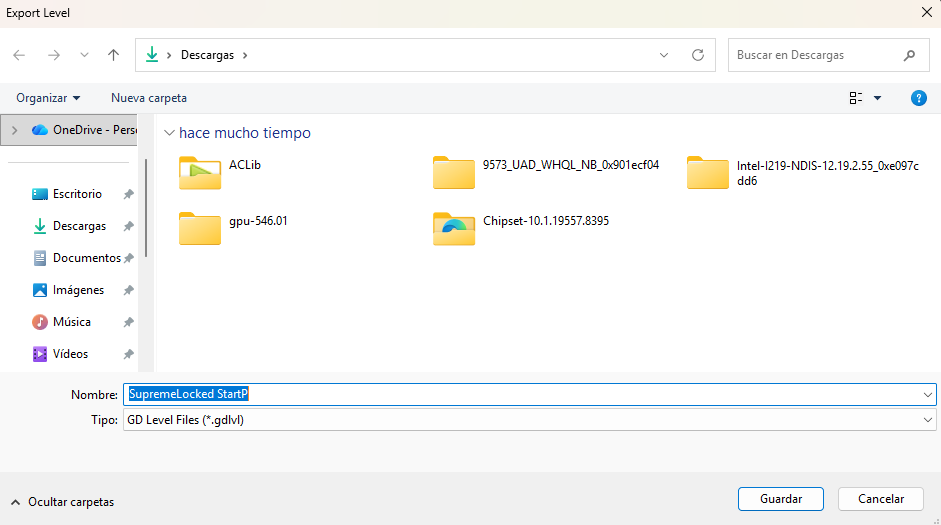Refresh the Descargas folder
The width and height of the screenshot is (941, 525).
pyautogui.click(x=697, y=55)
